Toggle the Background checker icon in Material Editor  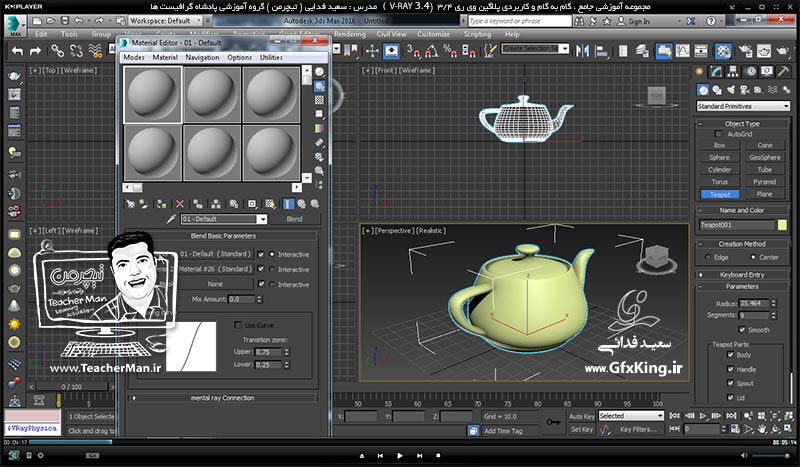(319, 100)
